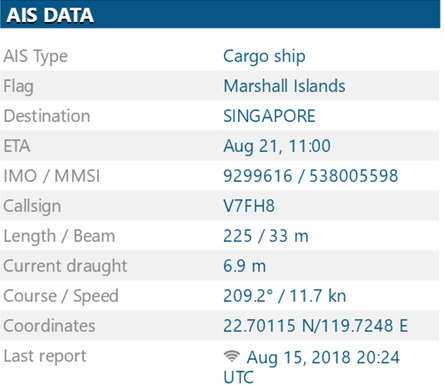444x385 pixels.
Task: Click the SINGAPORE destination value
Action: coord(269,116)
